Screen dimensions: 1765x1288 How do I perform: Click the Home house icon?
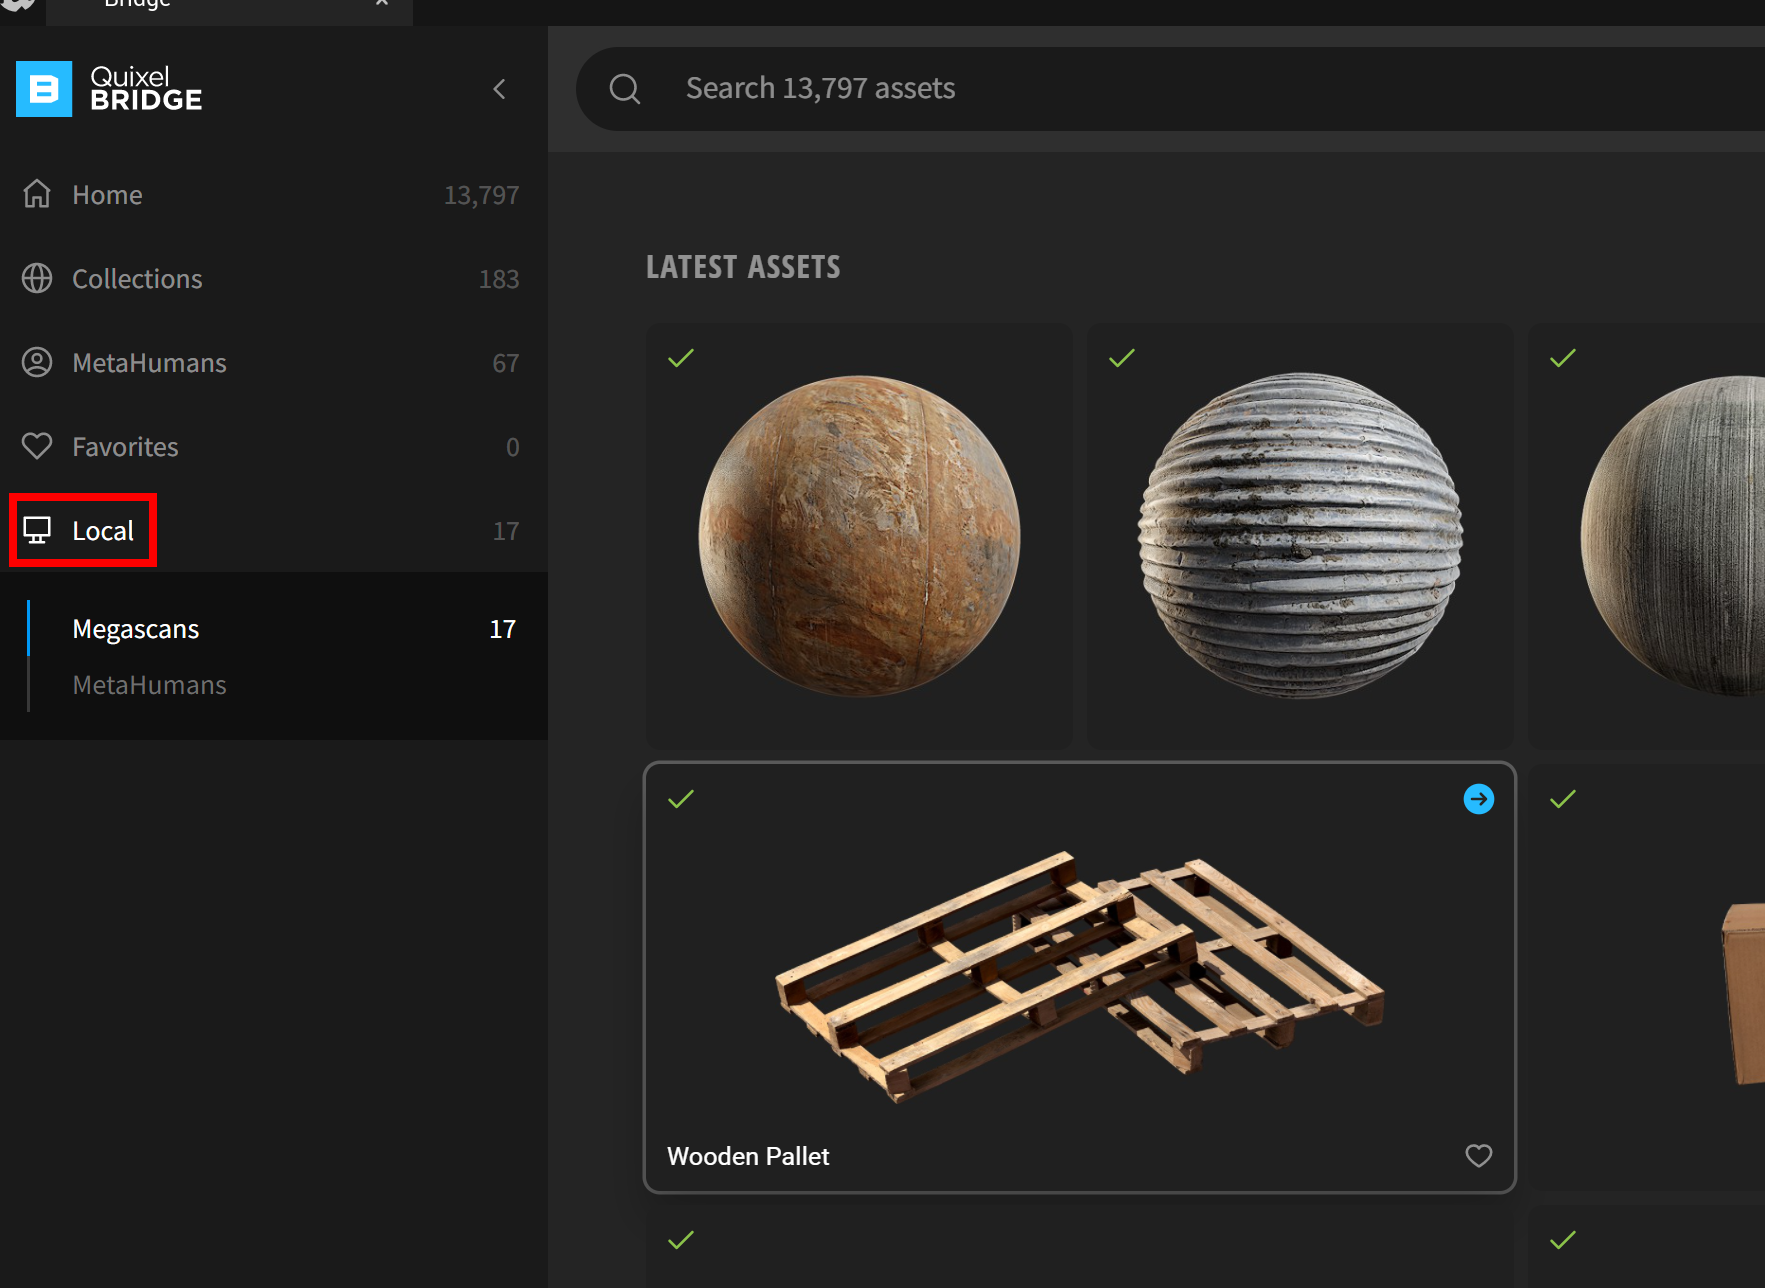coord(37,194)
